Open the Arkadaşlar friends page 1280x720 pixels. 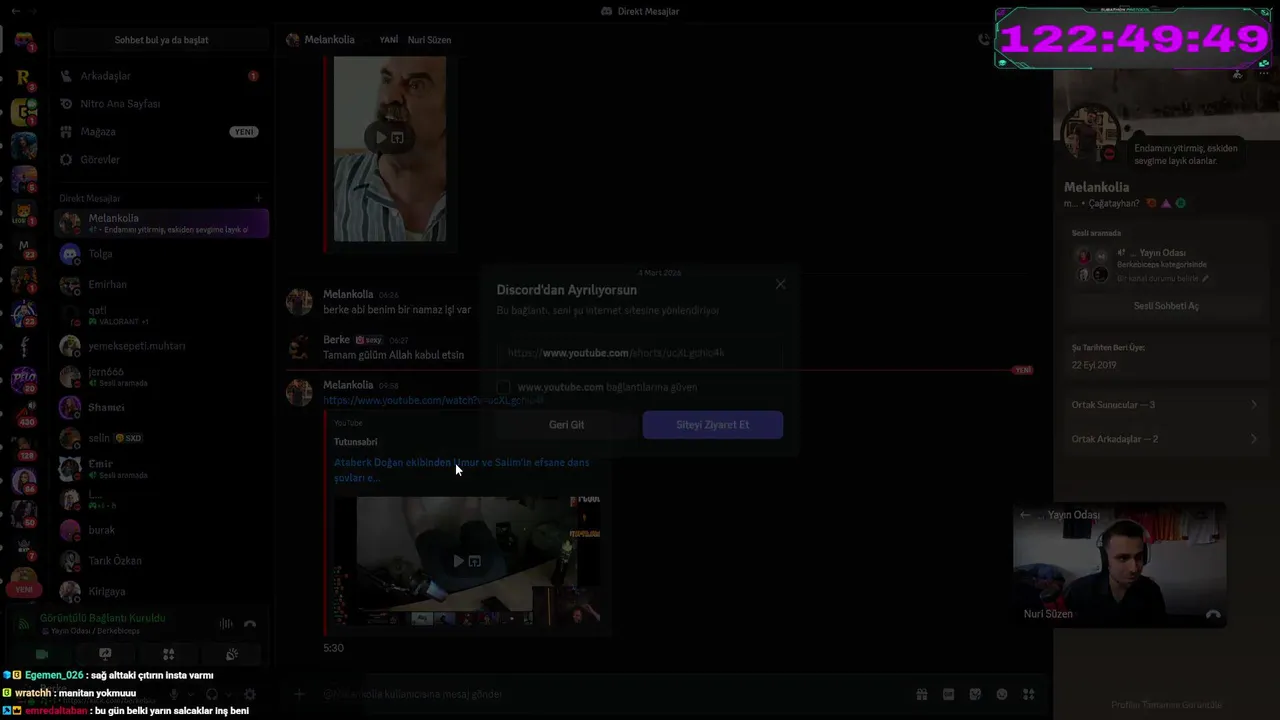[x=160, y=76]
